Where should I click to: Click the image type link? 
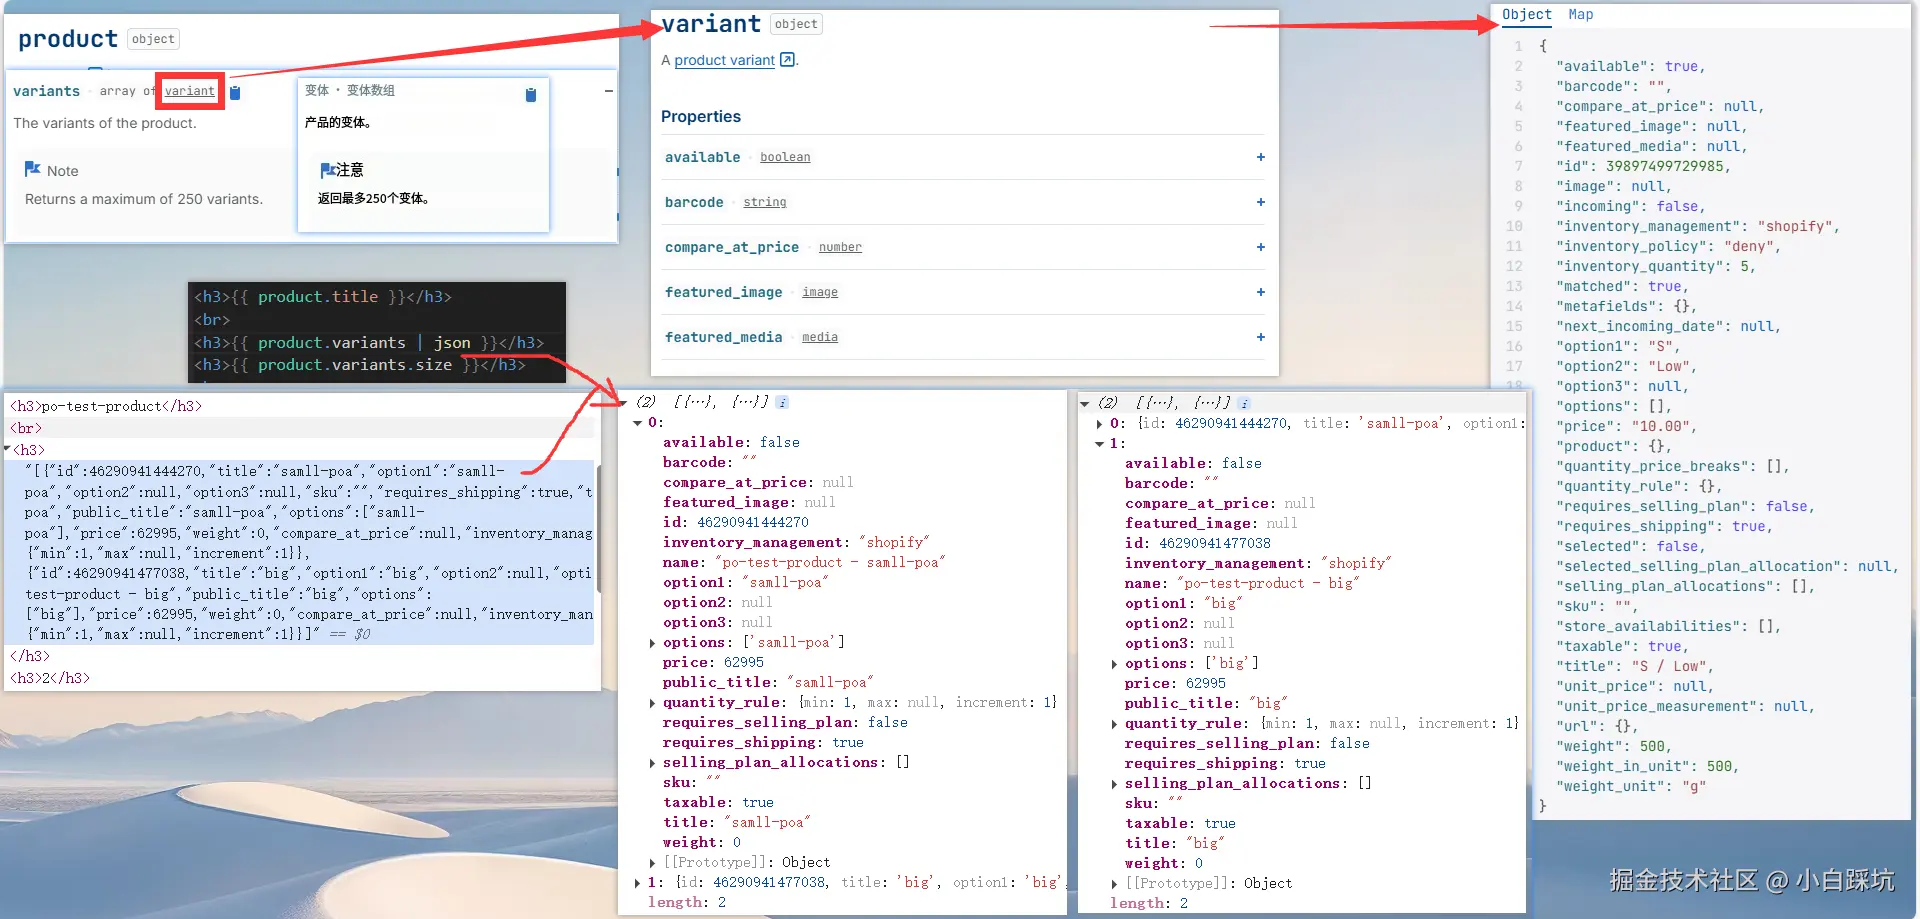(820, 292)
